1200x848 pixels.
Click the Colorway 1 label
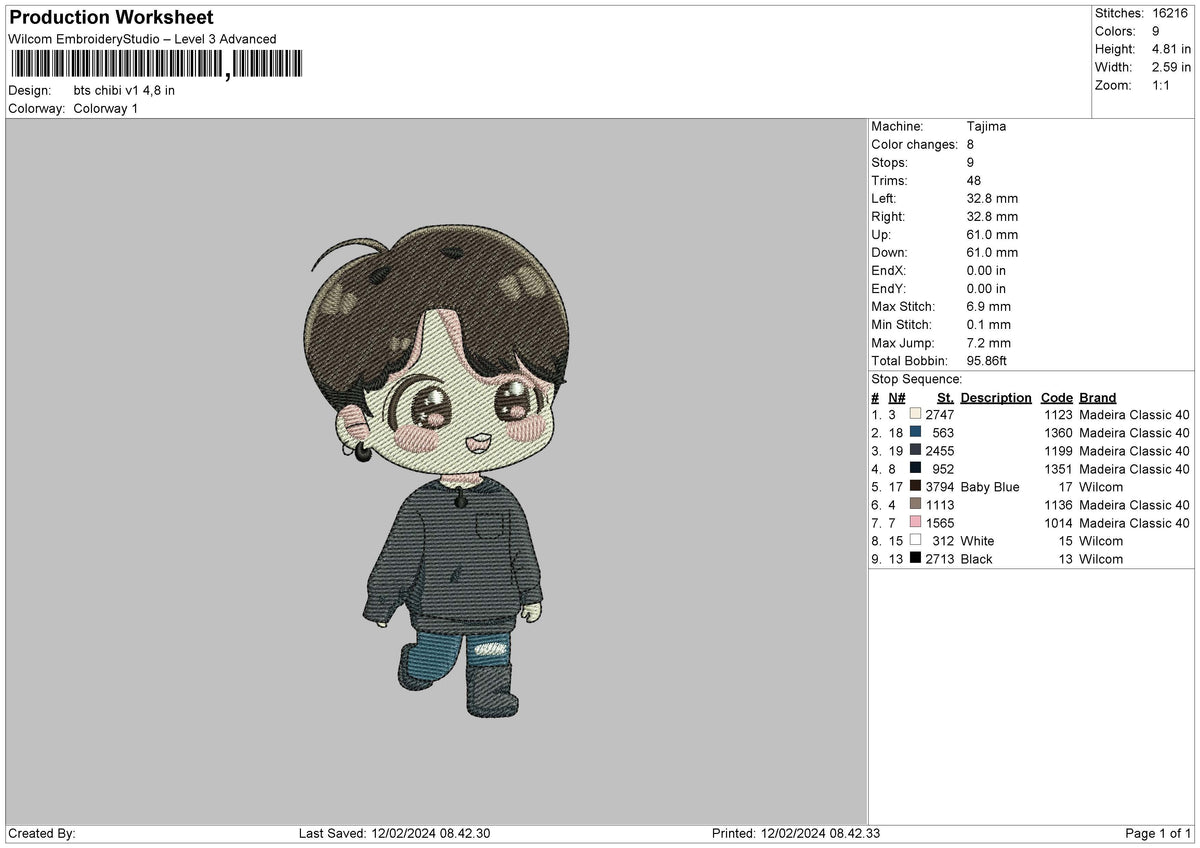106,108
